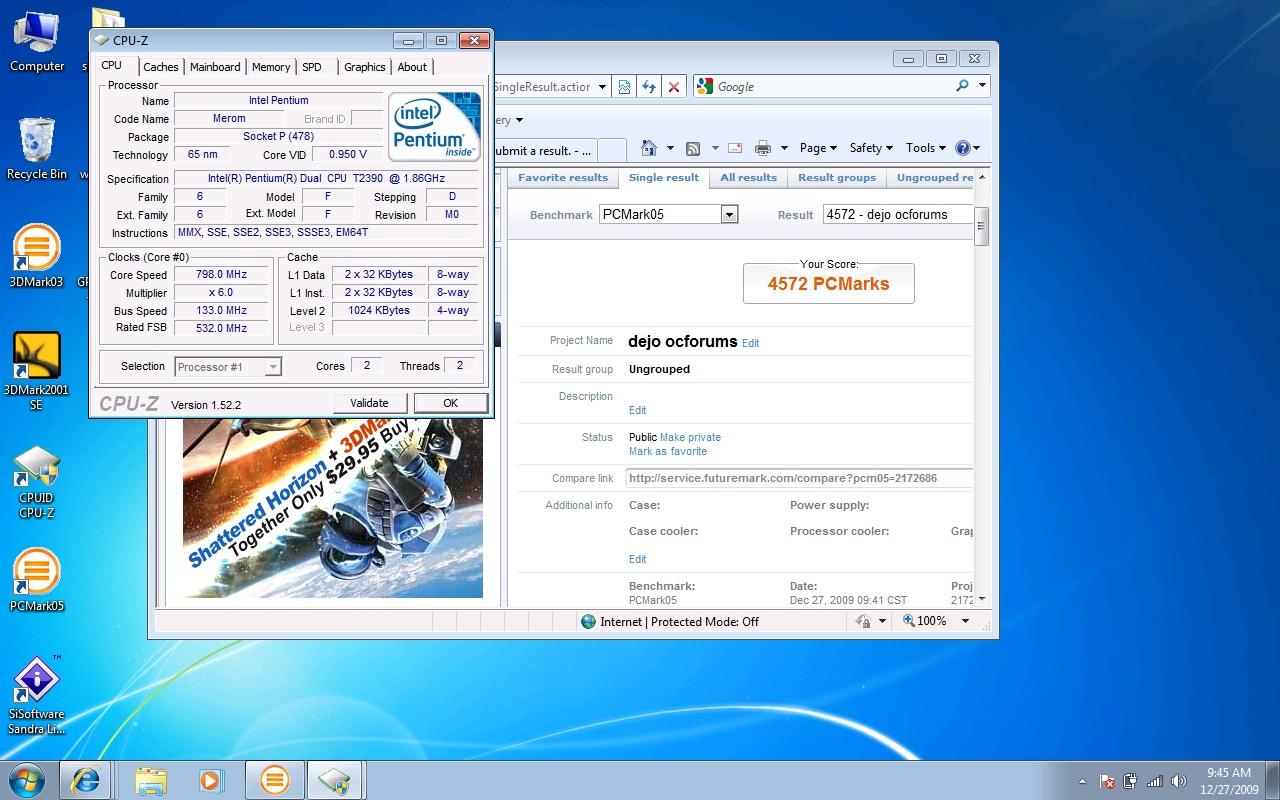1280x800 pixels.
Task: Switch to the CPU-Z taskbar button
Action: 335,780
